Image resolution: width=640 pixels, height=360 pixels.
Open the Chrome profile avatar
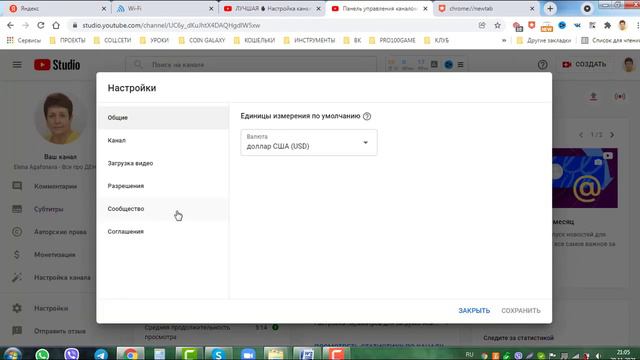click(622, 25)
